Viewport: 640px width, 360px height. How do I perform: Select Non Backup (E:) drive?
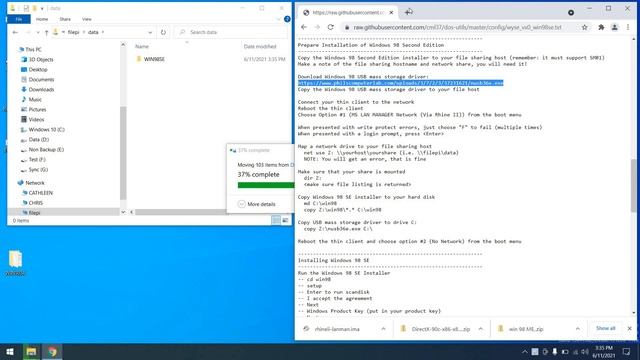tap(46, 149)
